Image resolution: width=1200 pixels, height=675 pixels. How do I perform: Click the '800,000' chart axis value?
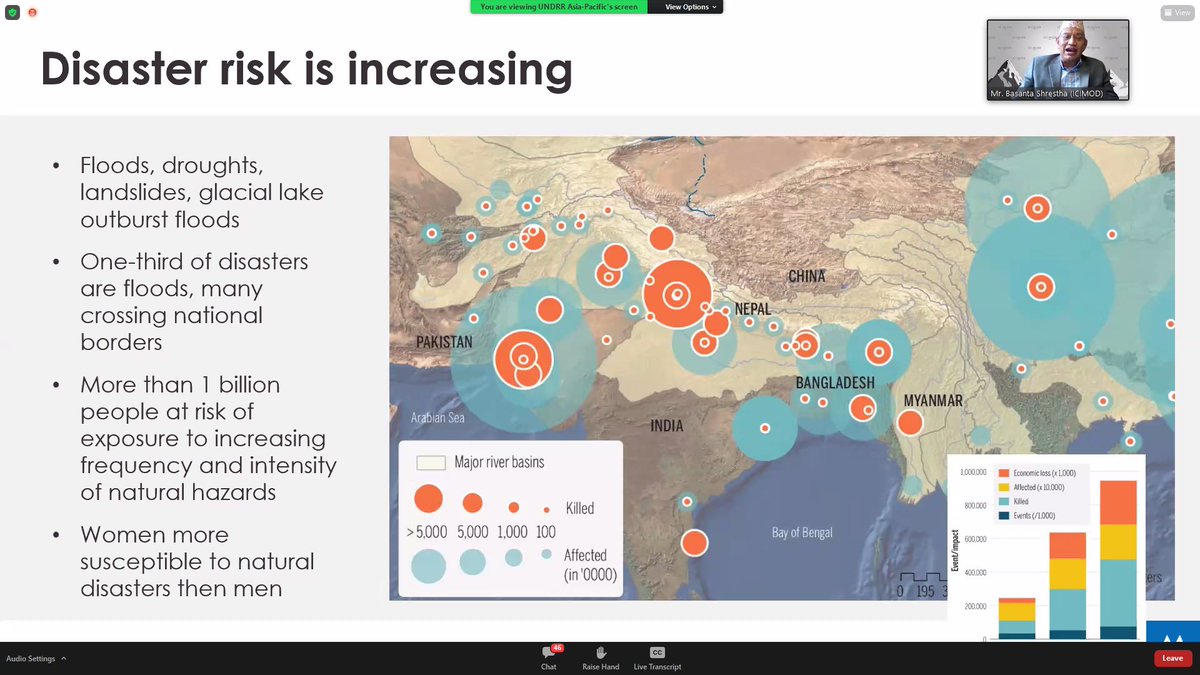pos(976,506)
